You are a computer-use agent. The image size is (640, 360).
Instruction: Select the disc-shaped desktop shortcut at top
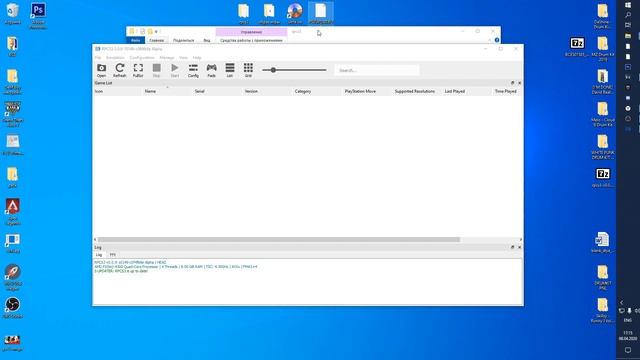click(294, 13)
